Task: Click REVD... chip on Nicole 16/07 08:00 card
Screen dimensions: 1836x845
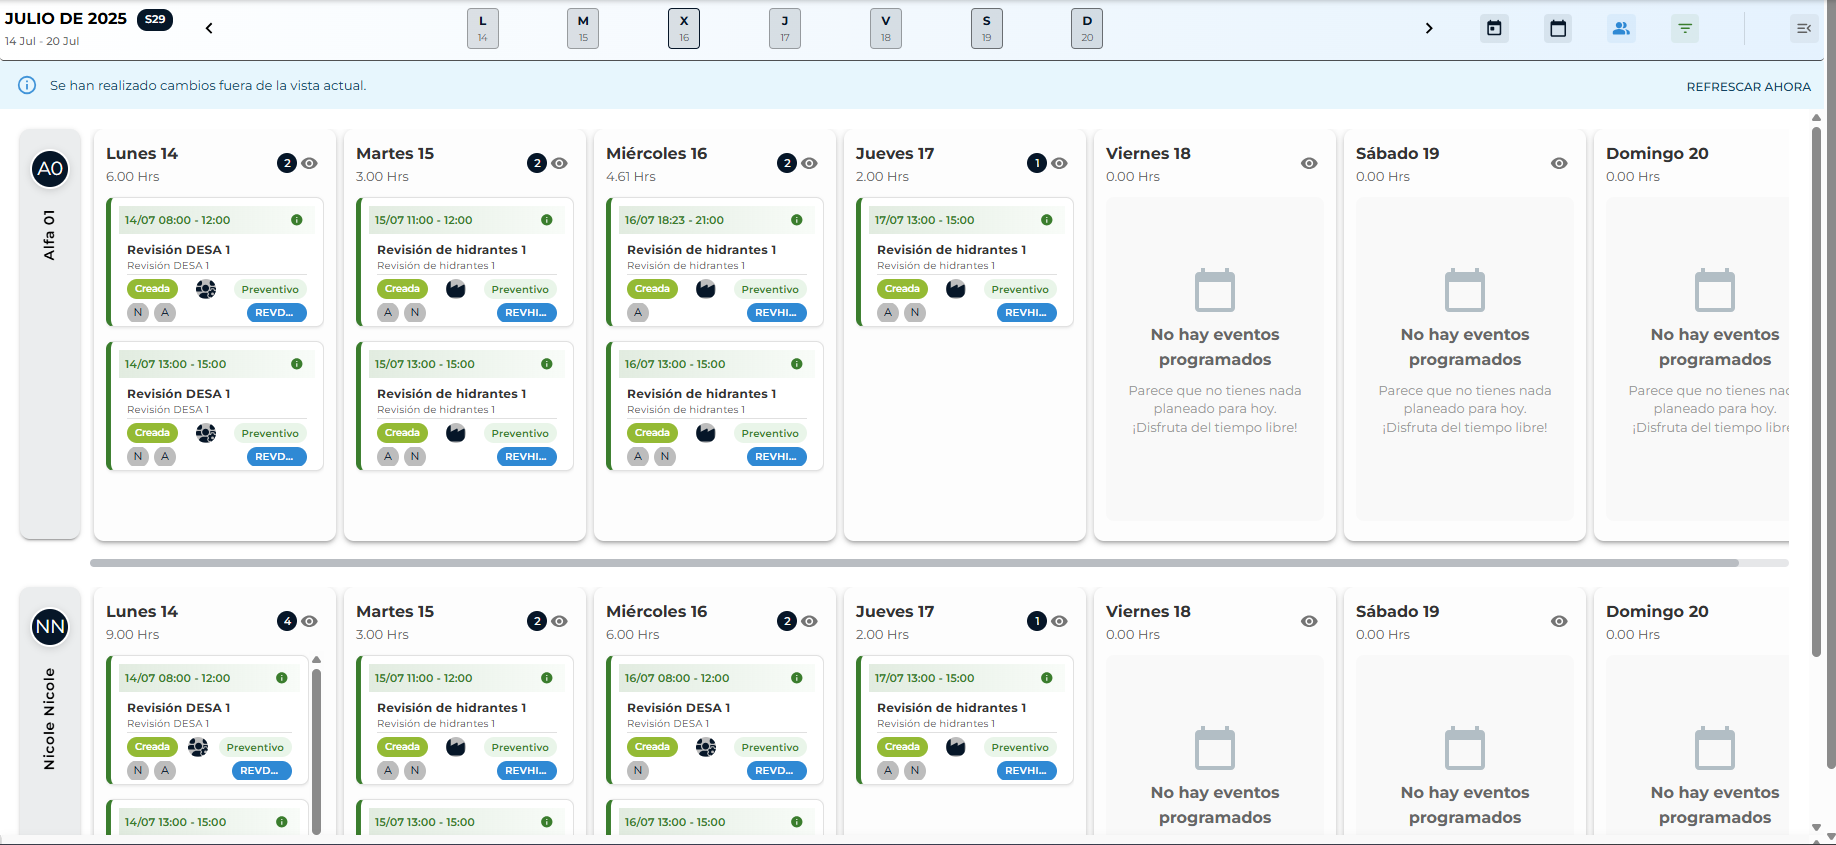Action: point(776,771)
